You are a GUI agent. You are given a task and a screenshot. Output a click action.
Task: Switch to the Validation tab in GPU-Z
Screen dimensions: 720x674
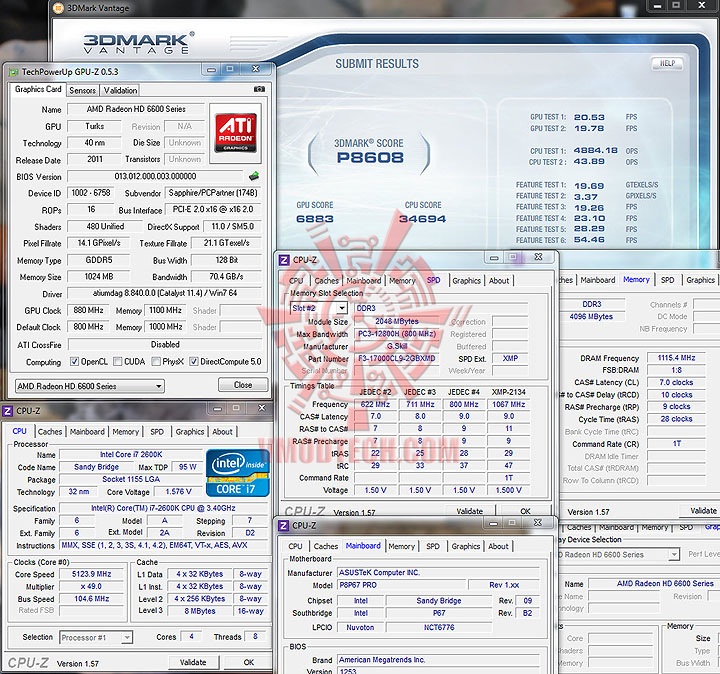tap(120, 90)
